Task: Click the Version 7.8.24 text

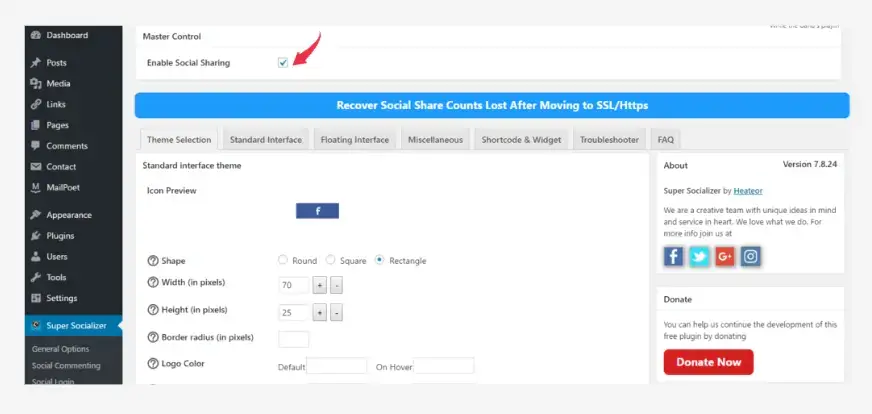Action: (810, 164)
